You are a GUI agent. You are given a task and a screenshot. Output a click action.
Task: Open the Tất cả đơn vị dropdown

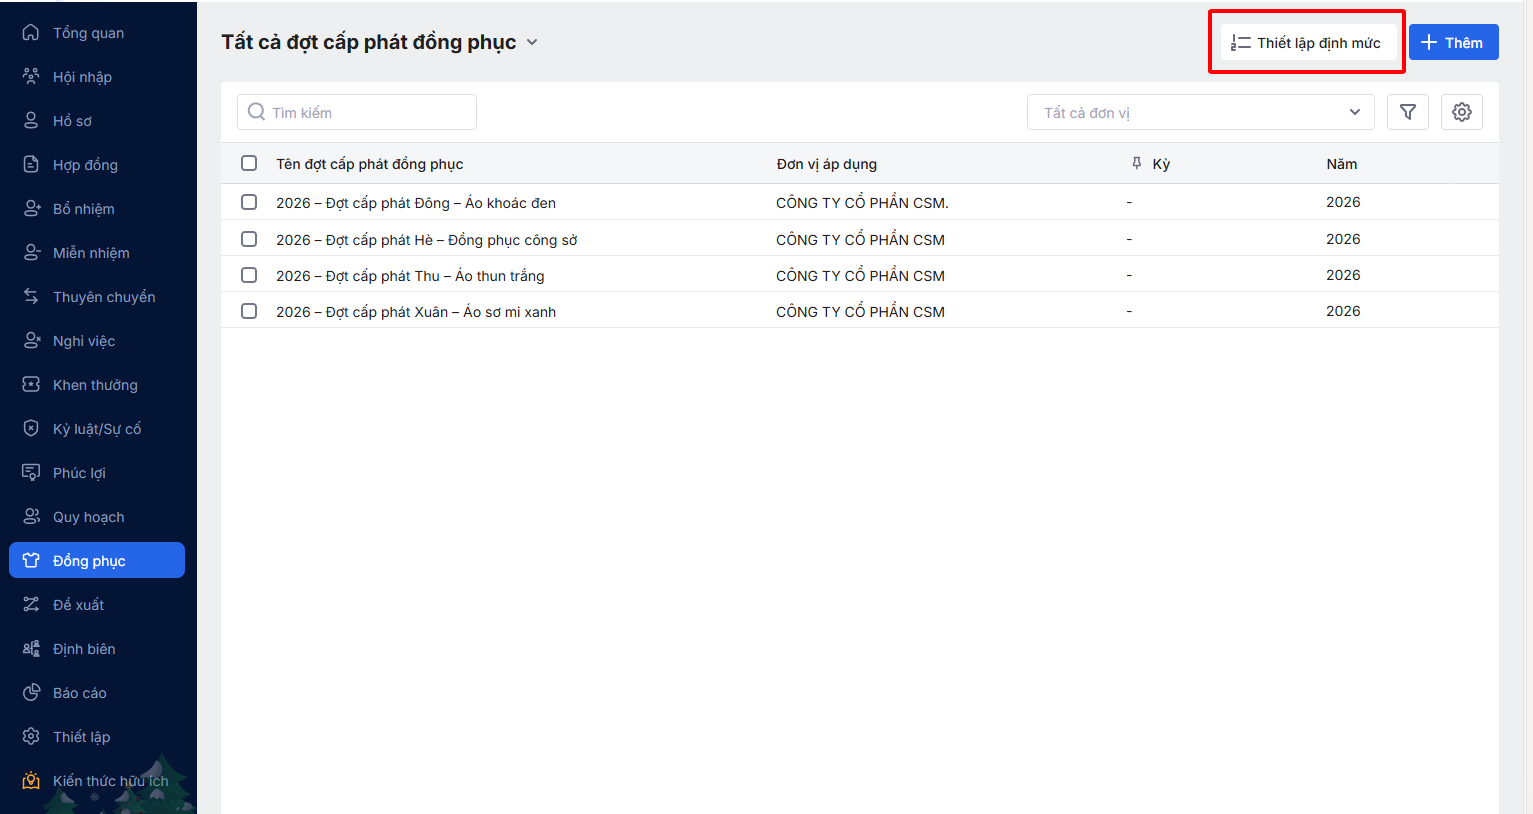1200,112
